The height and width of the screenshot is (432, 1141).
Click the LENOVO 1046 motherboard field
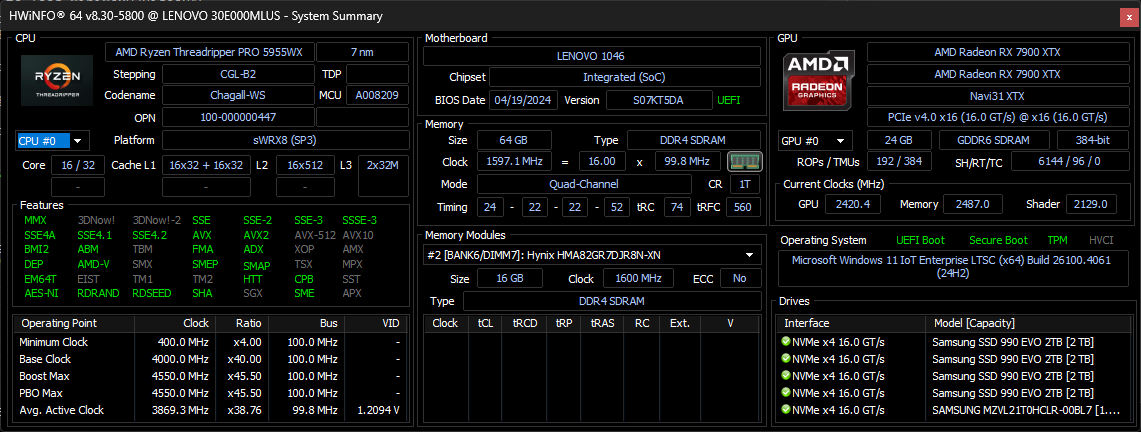[x=592, y=56]
